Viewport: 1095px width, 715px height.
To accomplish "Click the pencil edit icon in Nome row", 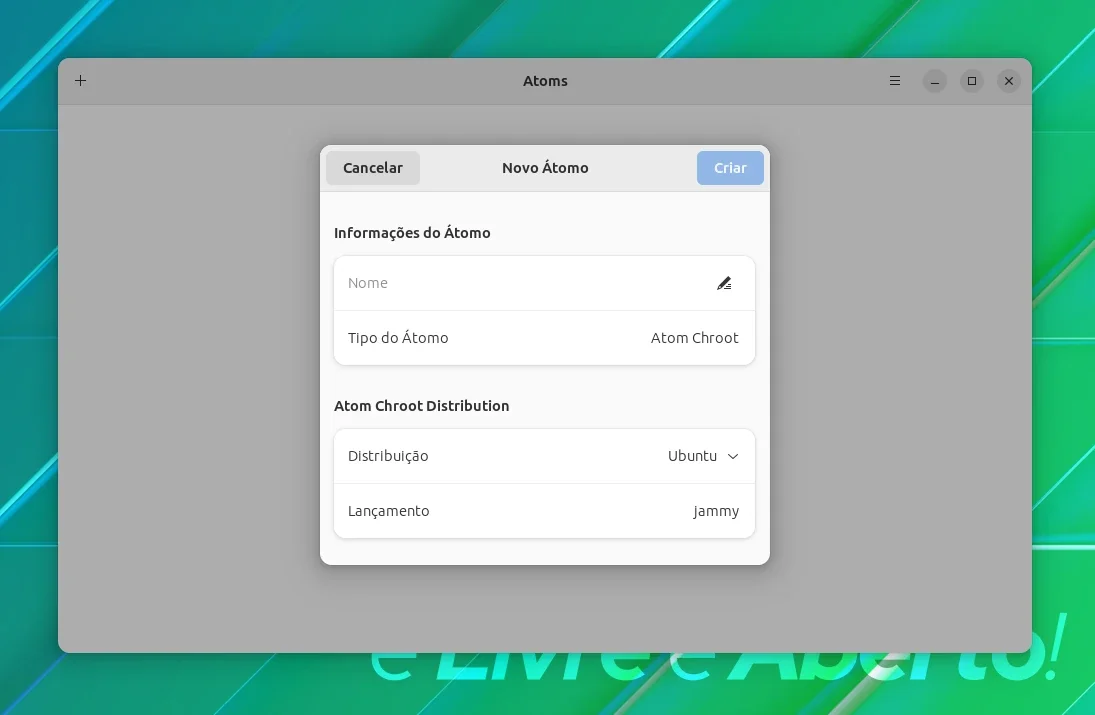I will coord(724,283).
